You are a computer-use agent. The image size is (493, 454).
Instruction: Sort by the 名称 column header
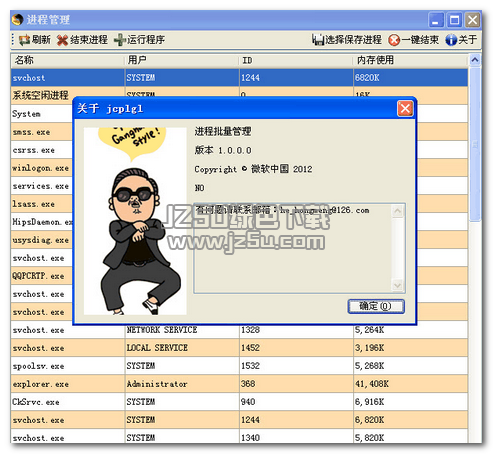[68, 60]
